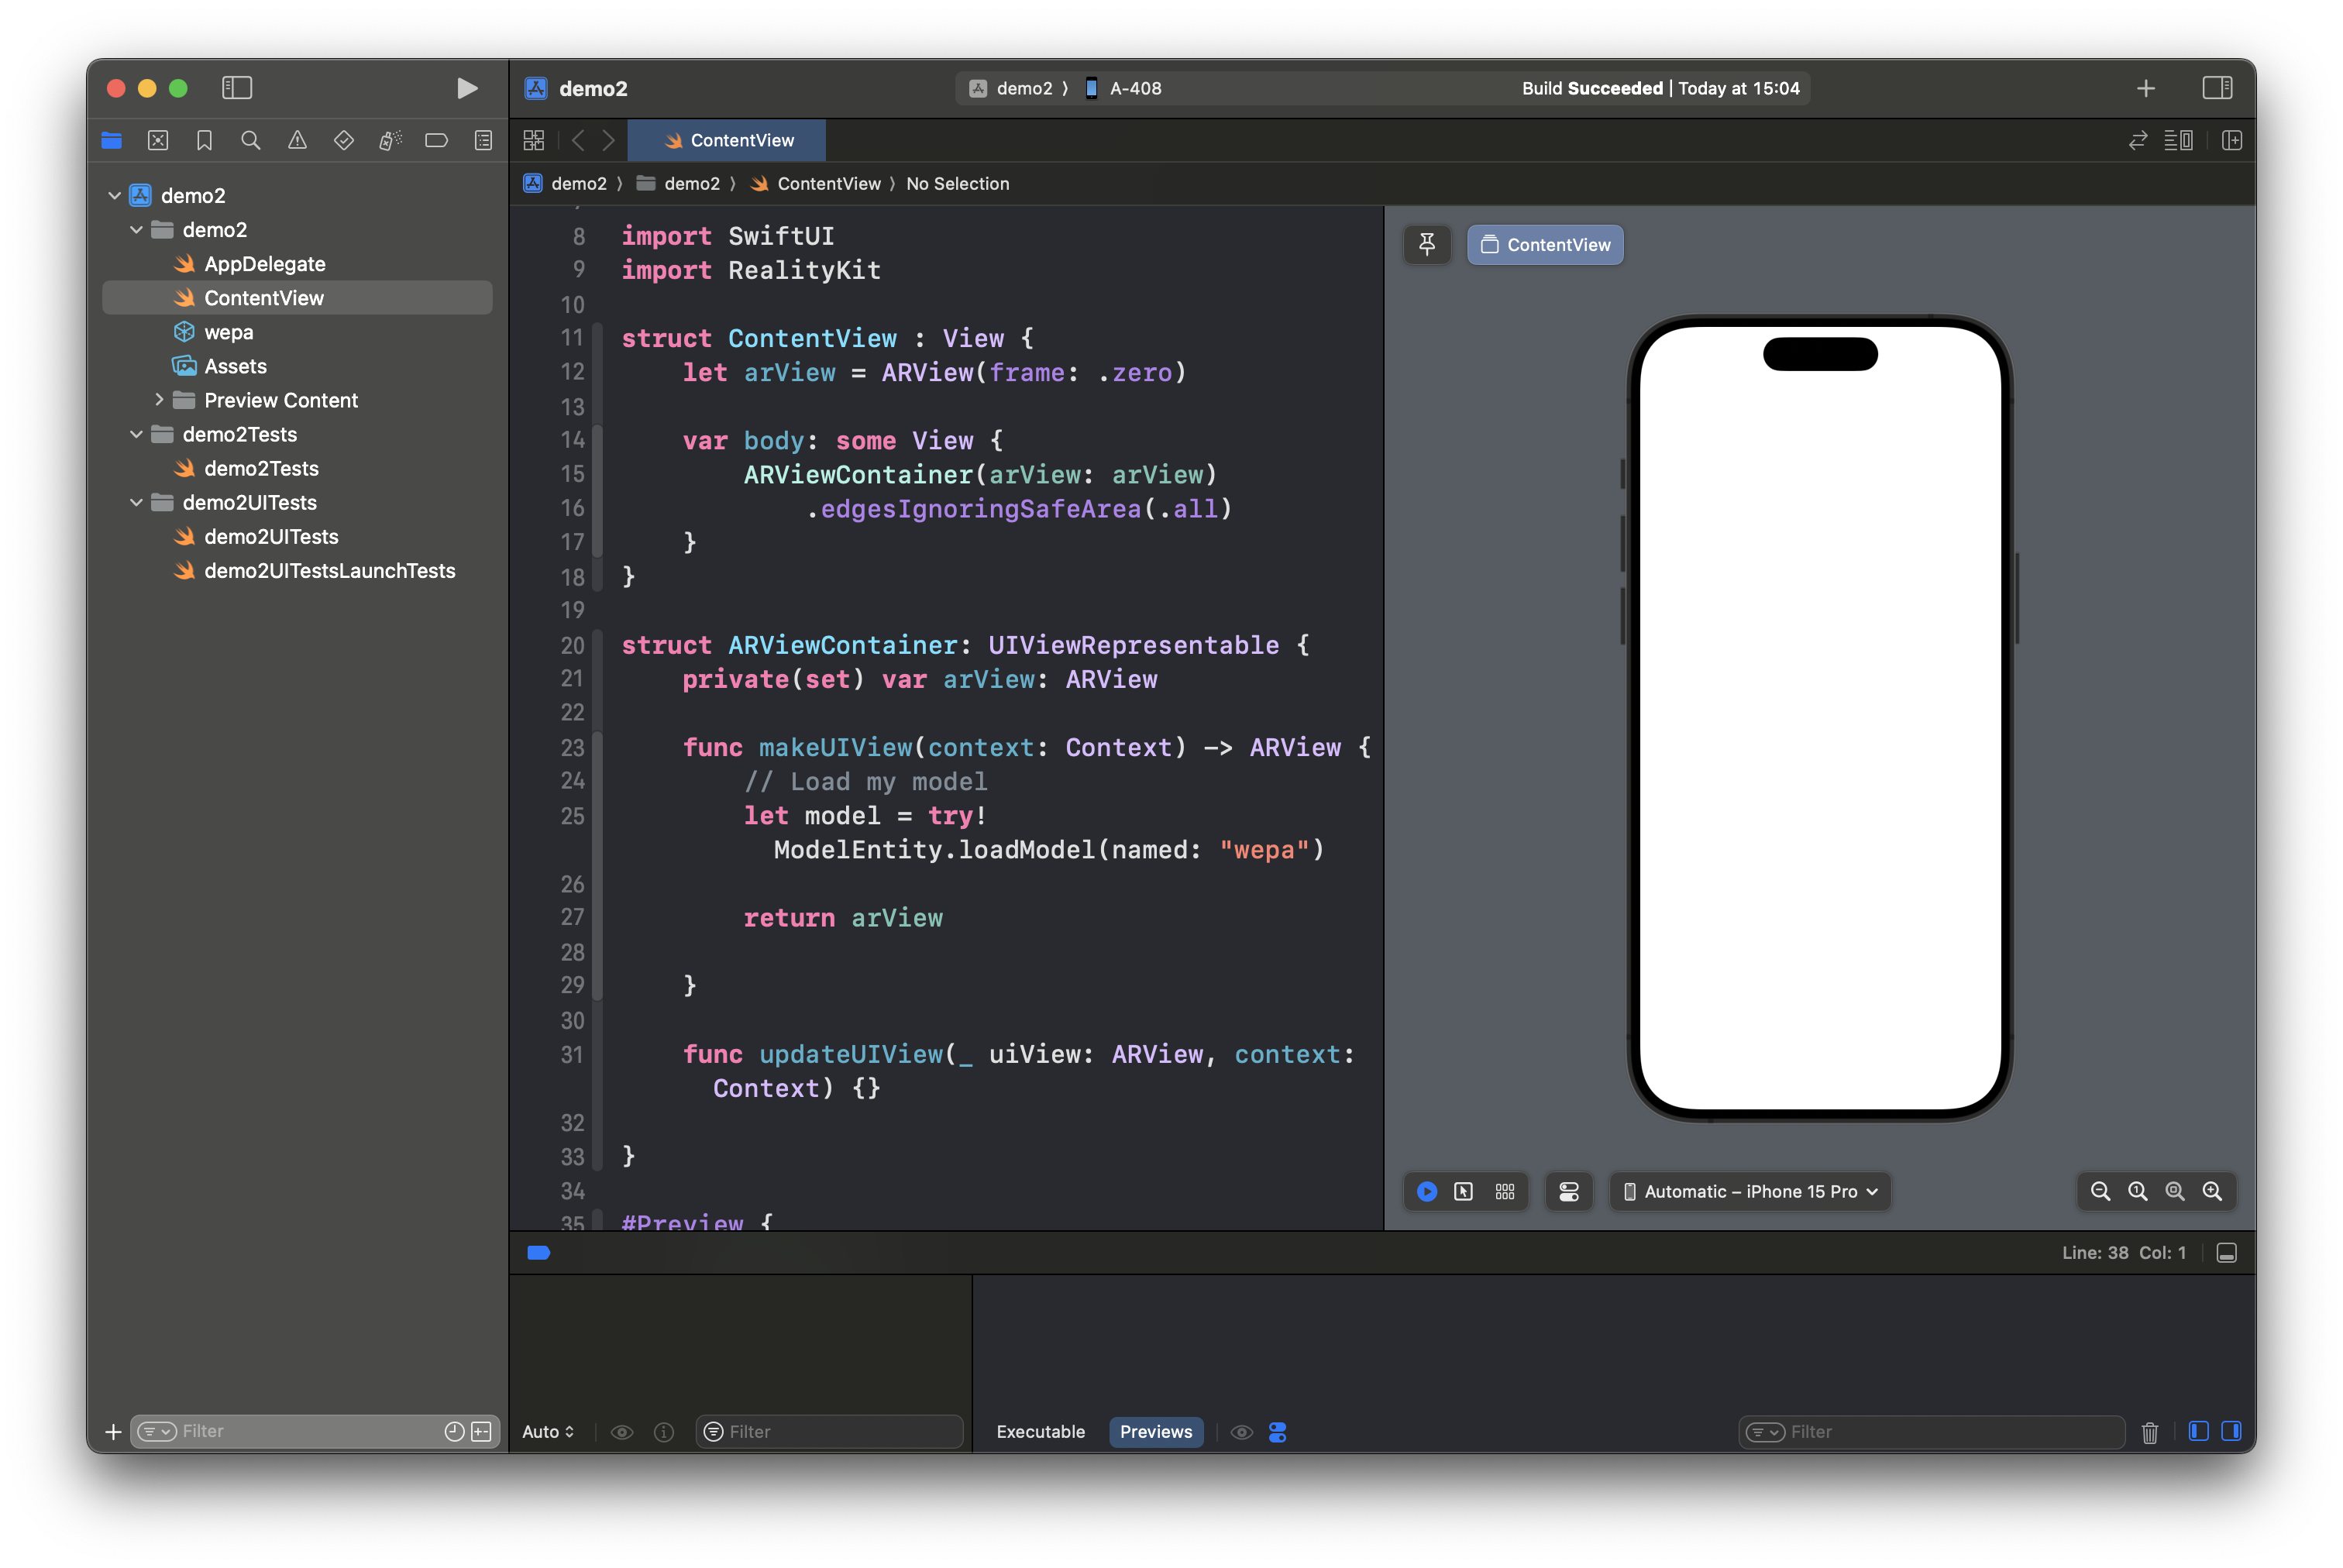The height and width of the screenshot is (1568, 2343).
Task: Collapse the demo2Tests folder
Action: coord(136,434)
